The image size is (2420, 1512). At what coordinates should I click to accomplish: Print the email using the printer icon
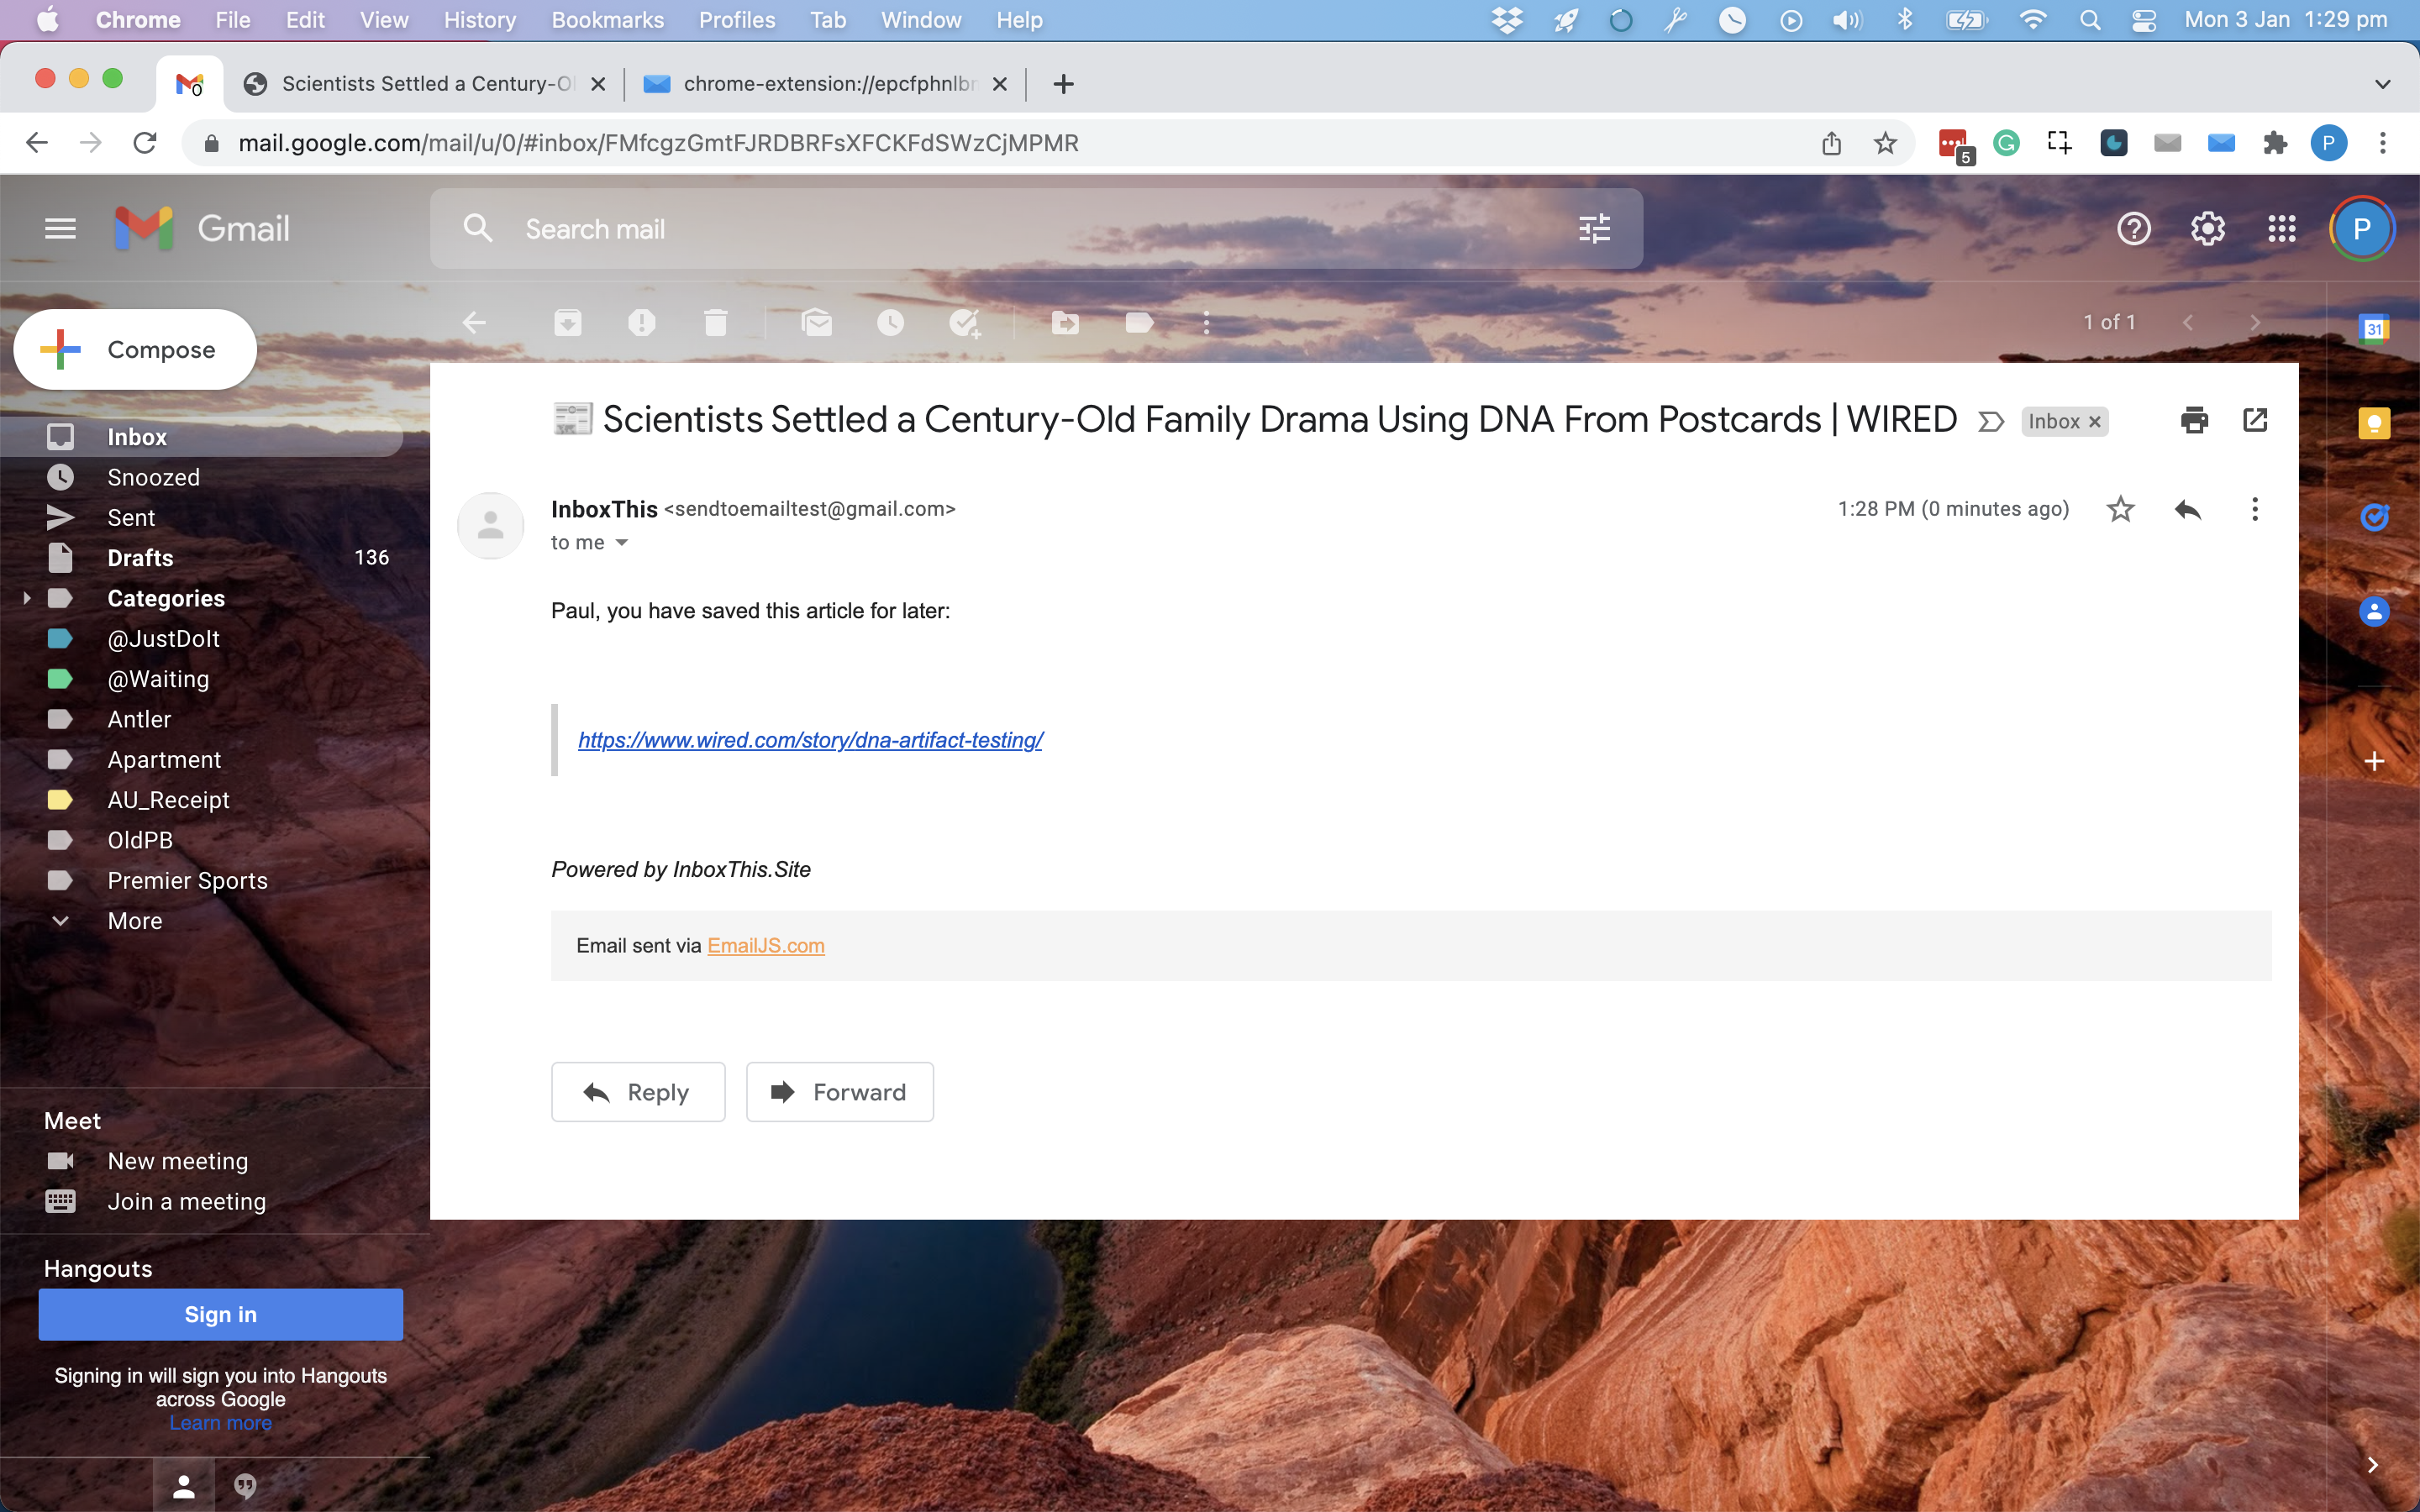click(2194, 420)
